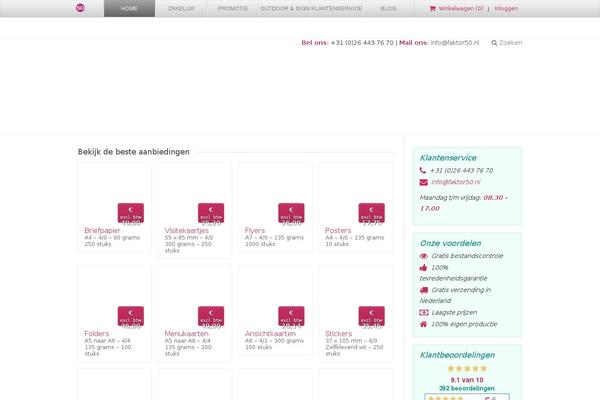Click the 392 beoordelingen link
Screen dimensions: 600x400
(467, 388)
